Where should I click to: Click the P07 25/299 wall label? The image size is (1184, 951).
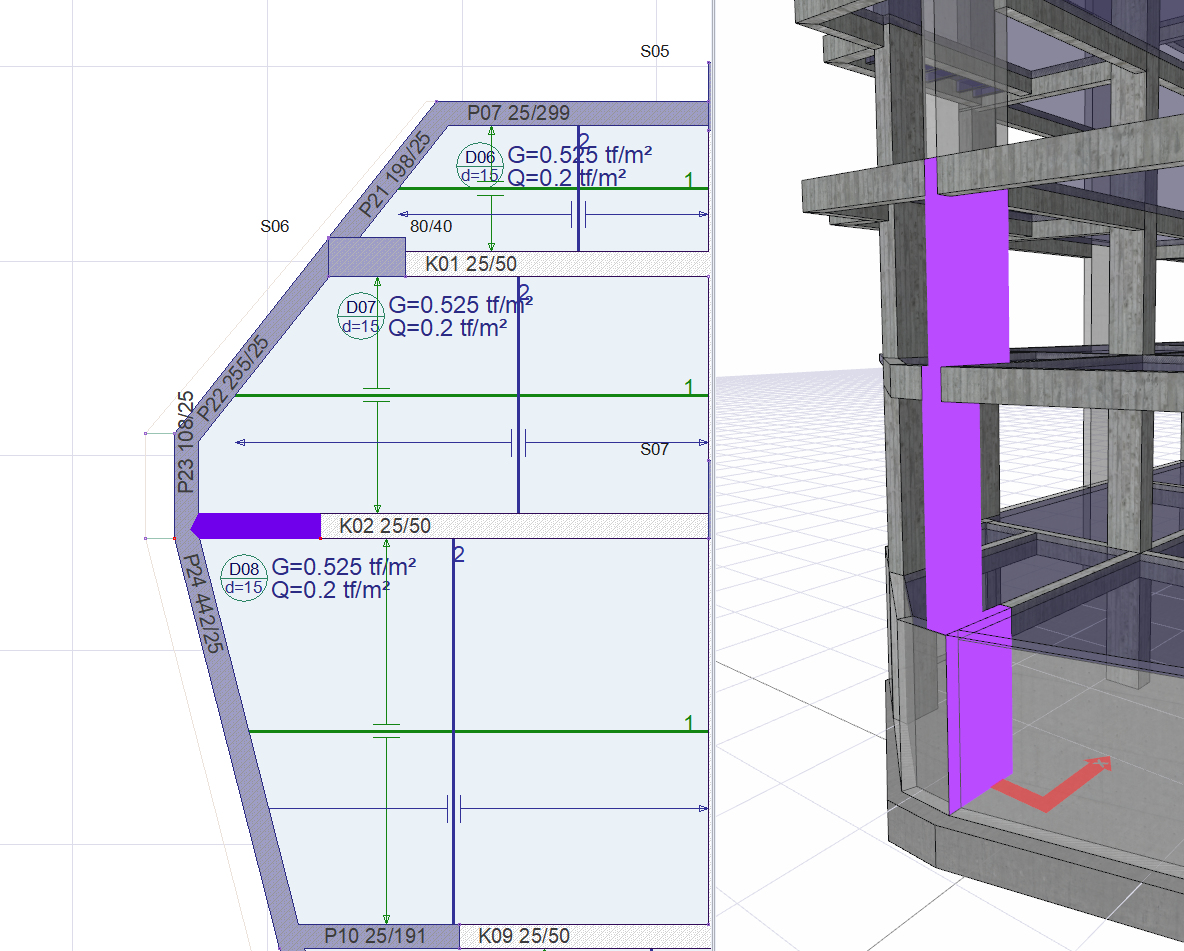click(518, 113)
